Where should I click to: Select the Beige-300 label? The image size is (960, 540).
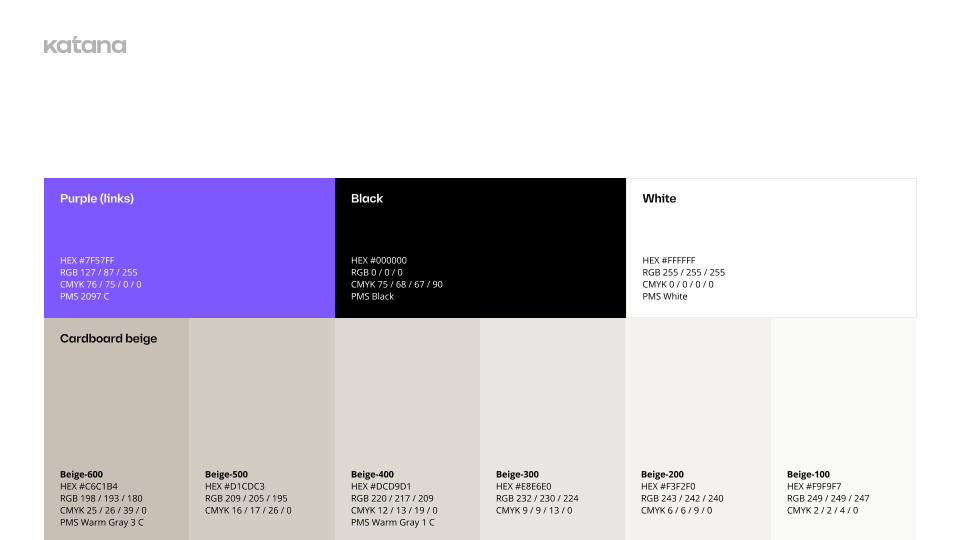[517, 475]
